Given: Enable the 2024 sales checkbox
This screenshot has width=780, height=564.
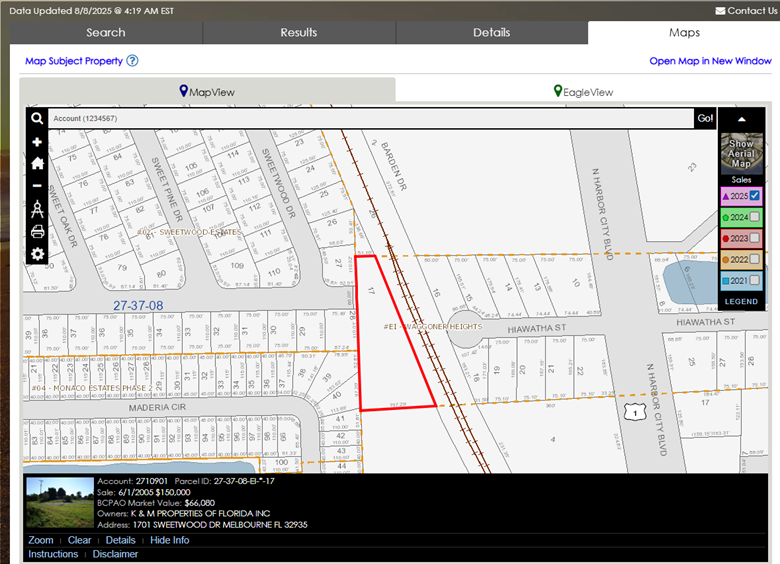Looking at the screenshot, I should coord(755,217).
